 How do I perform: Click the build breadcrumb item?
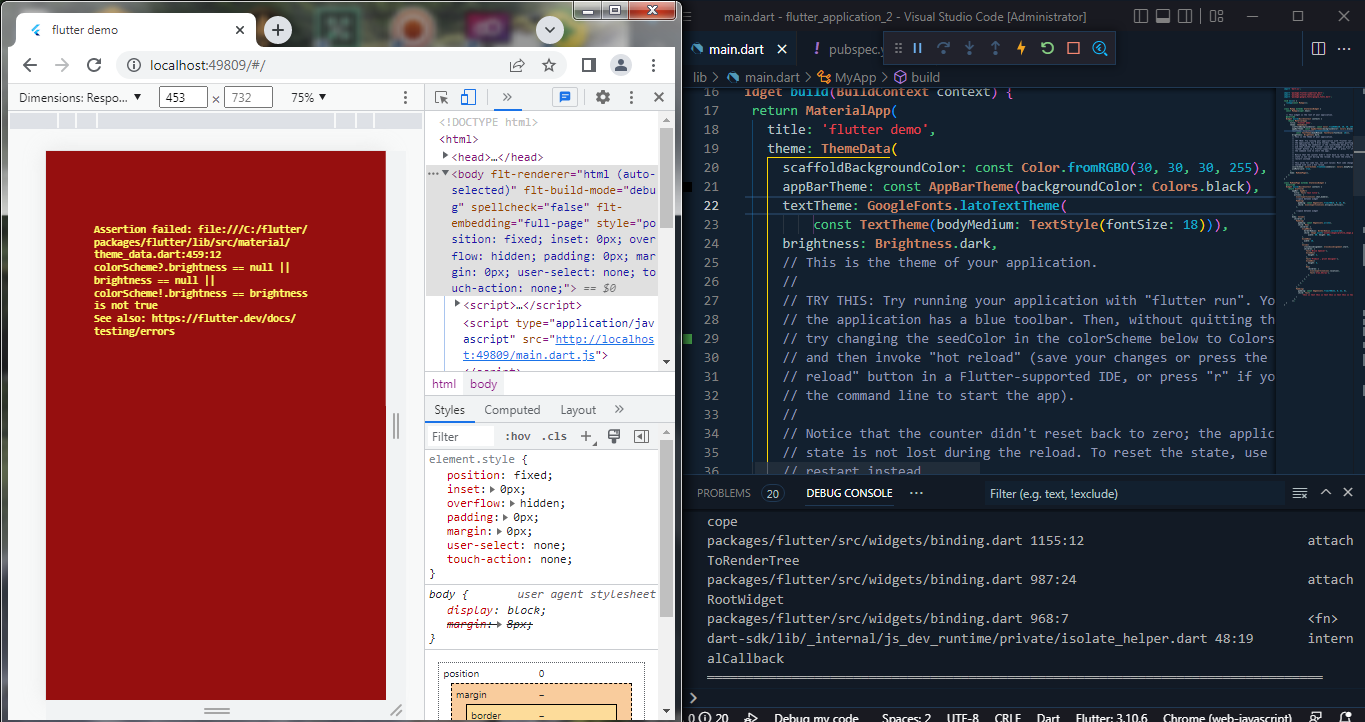click(917, 77)
